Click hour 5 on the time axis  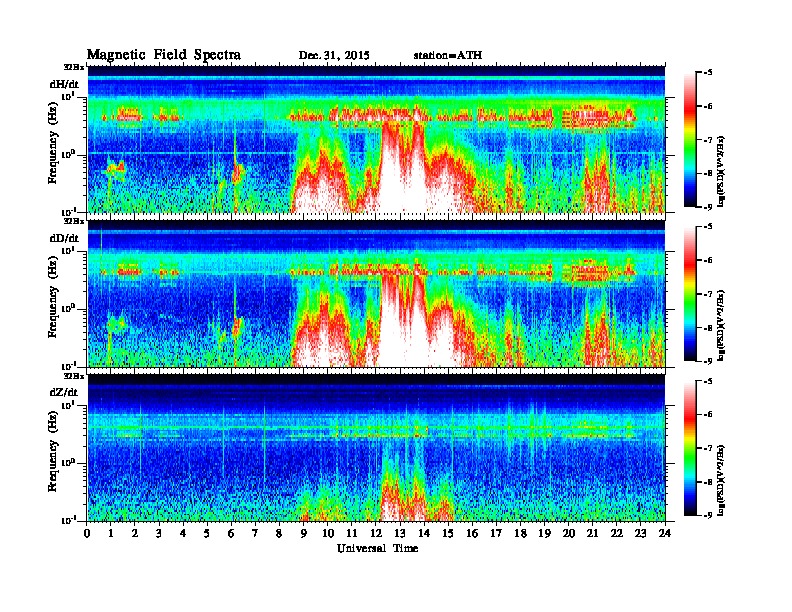pyautogui.click(x=207, y=533)
